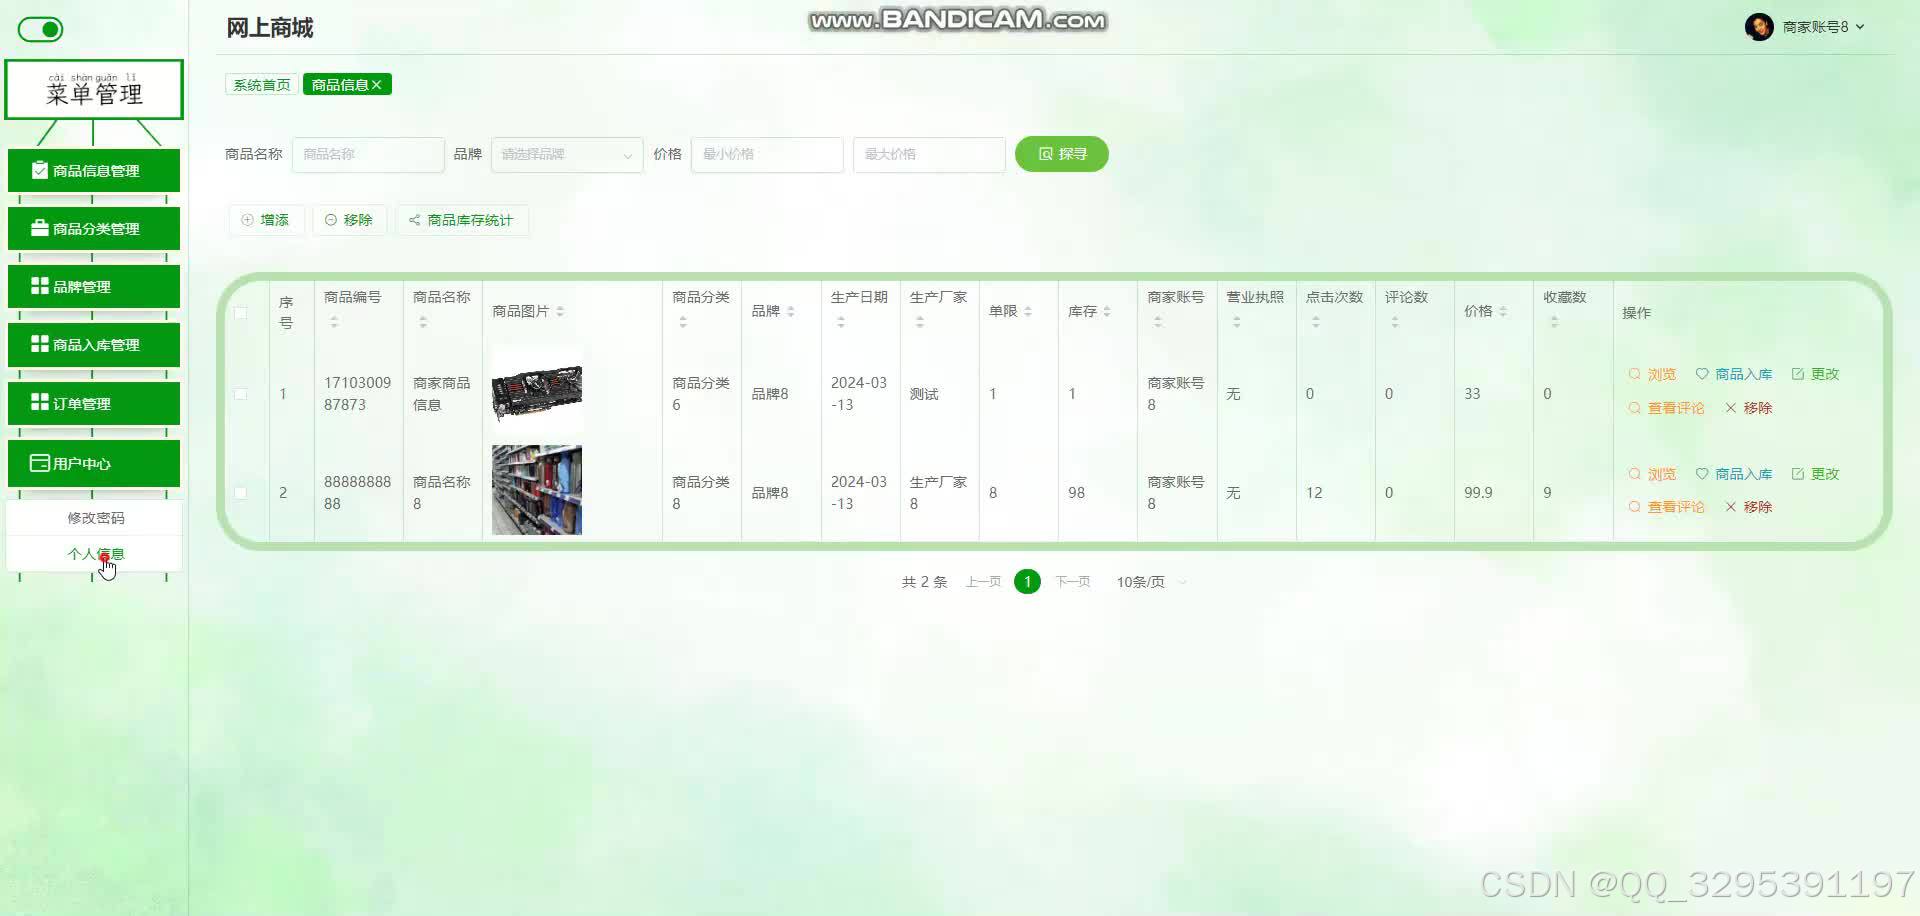
Task: Open the 10条/页 page size dropdown
Action: (x=1143, y=581)
